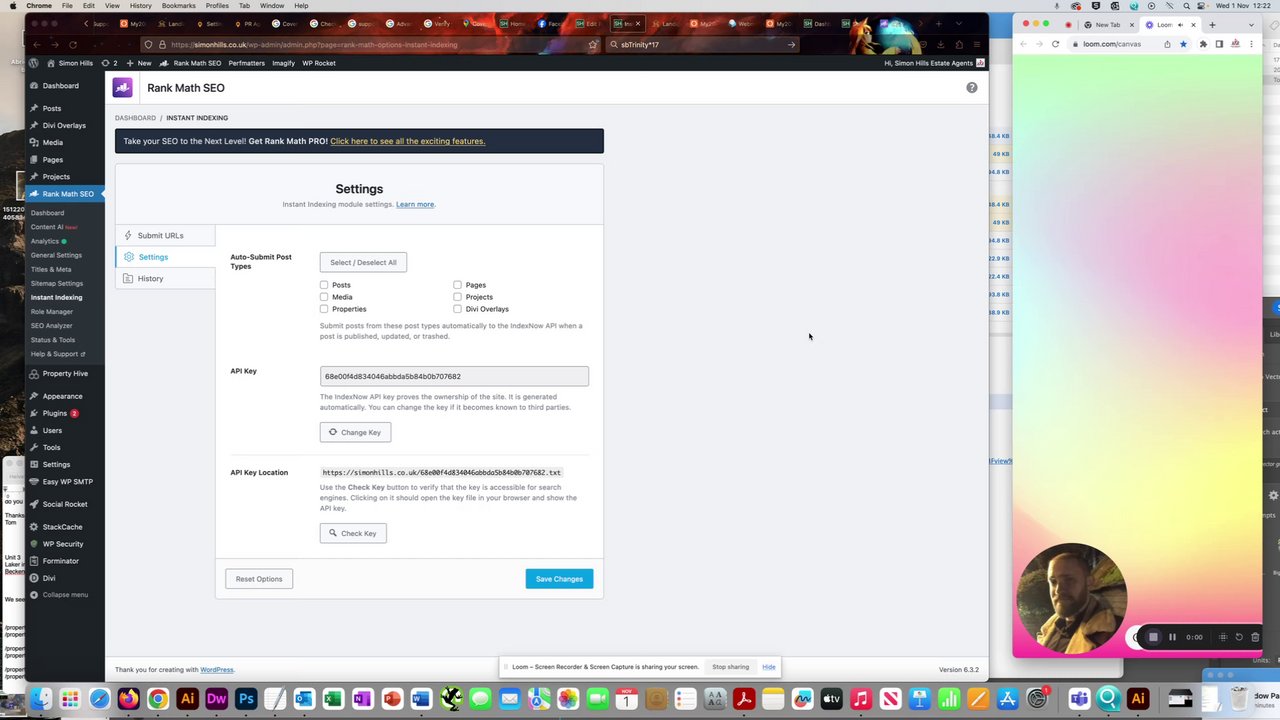Click the WordPress logo in the admin bar
Viewport: 1280px width, 720px height.
(x=33, y=63)
